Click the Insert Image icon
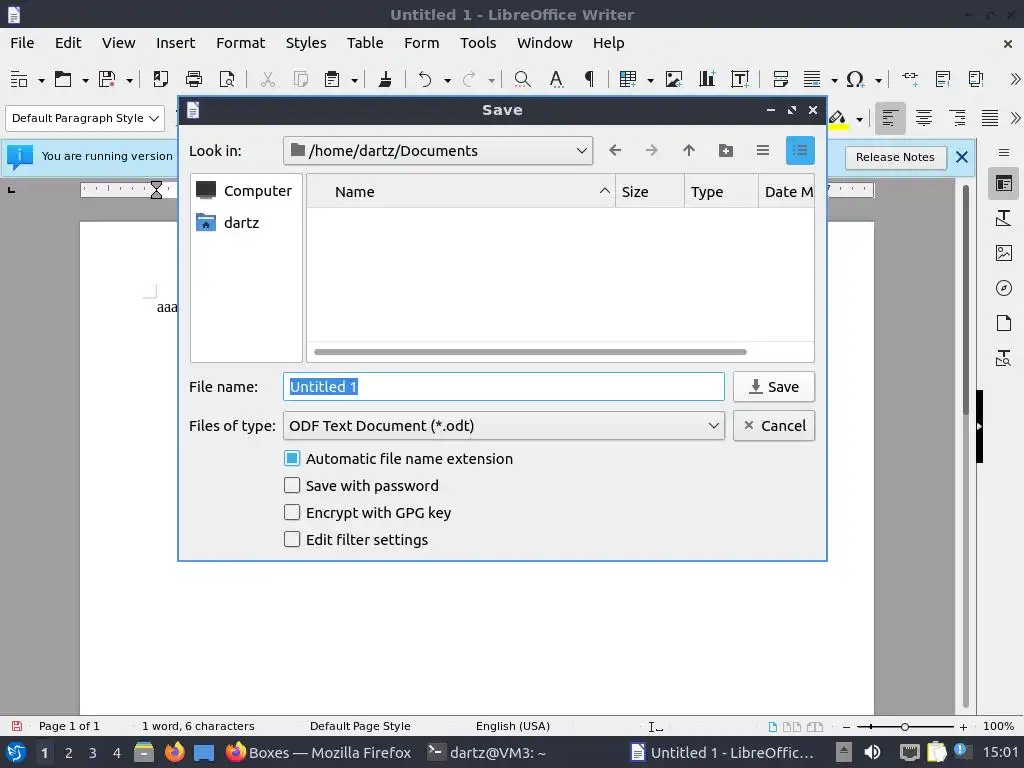Image resolution: width=1024 pixels, height=768 pixels. coord(673,79)
